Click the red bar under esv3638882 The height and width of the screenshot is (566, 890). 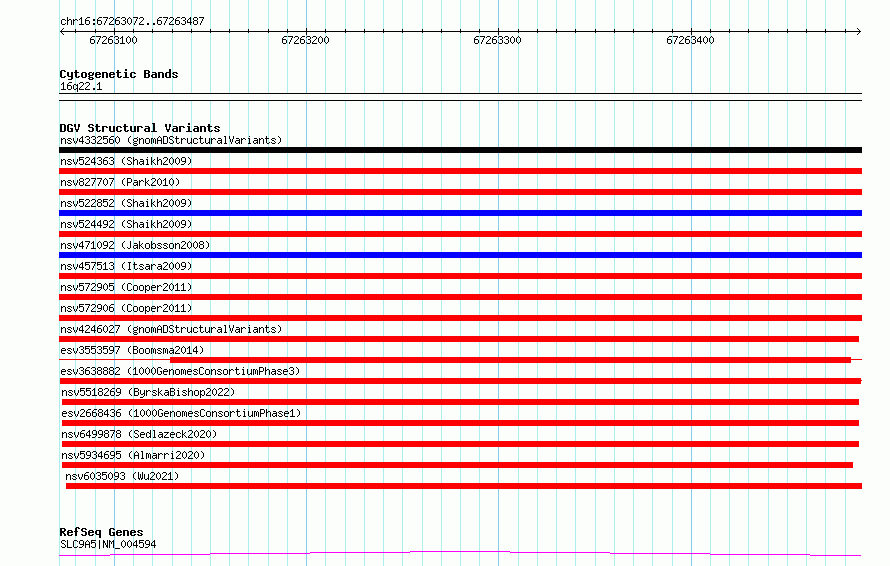[x=460, y=381]
